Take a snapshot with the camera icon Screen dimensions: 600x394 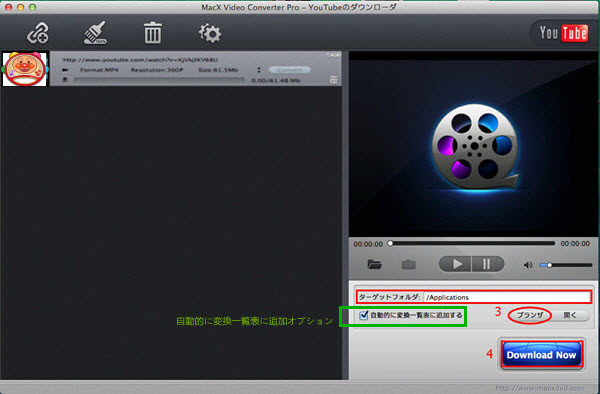tap(408, 264)
